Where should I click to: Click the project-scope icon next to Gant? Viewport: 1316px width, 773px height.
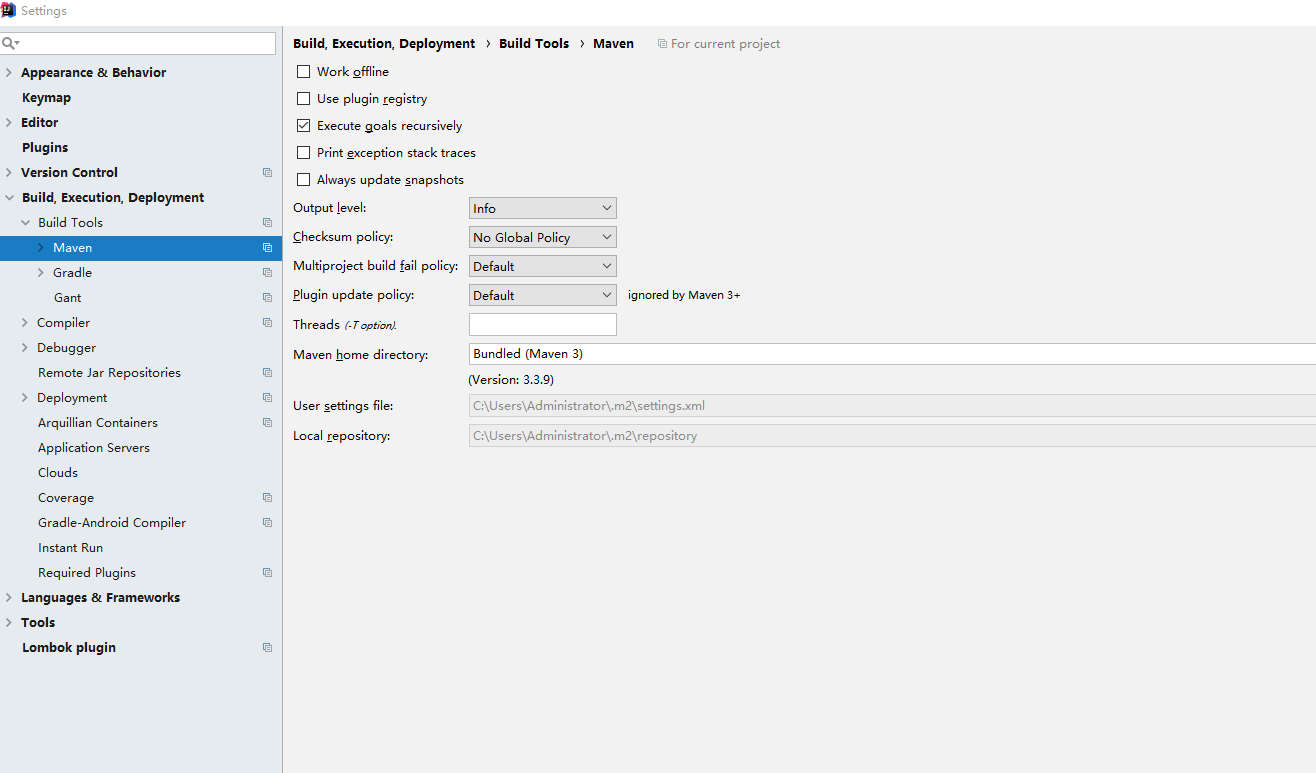pos(267,298)
